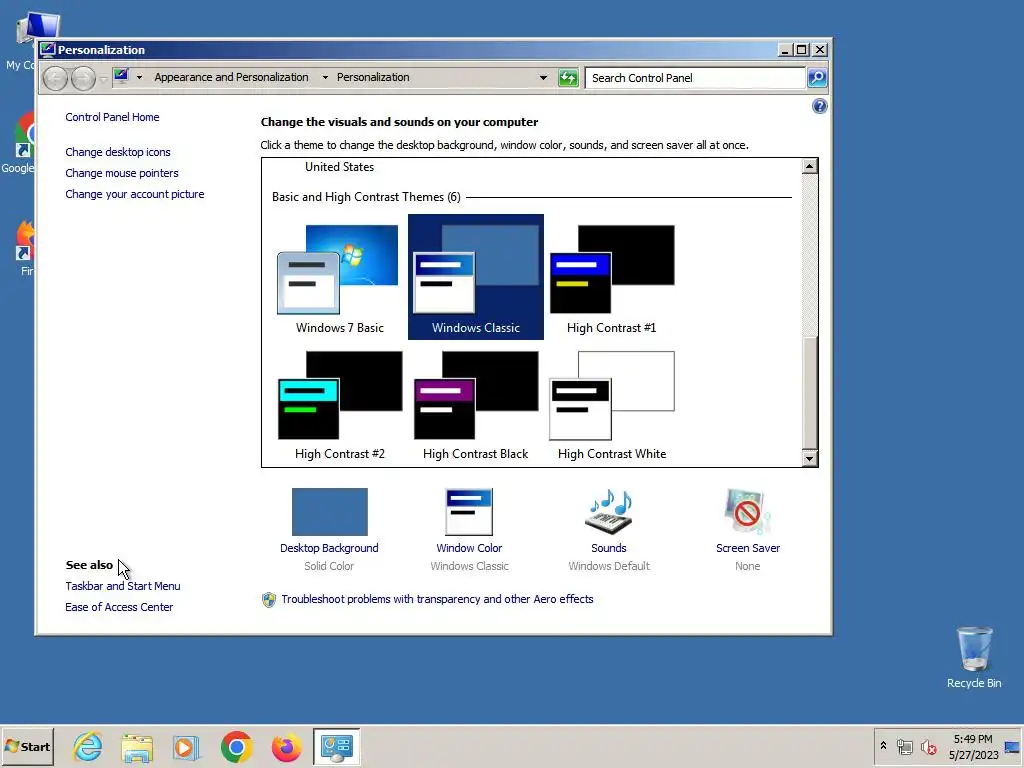Open recent pages dropdown next to Forward button
This screenshot has width=1024, height=768.
[103, 79]
